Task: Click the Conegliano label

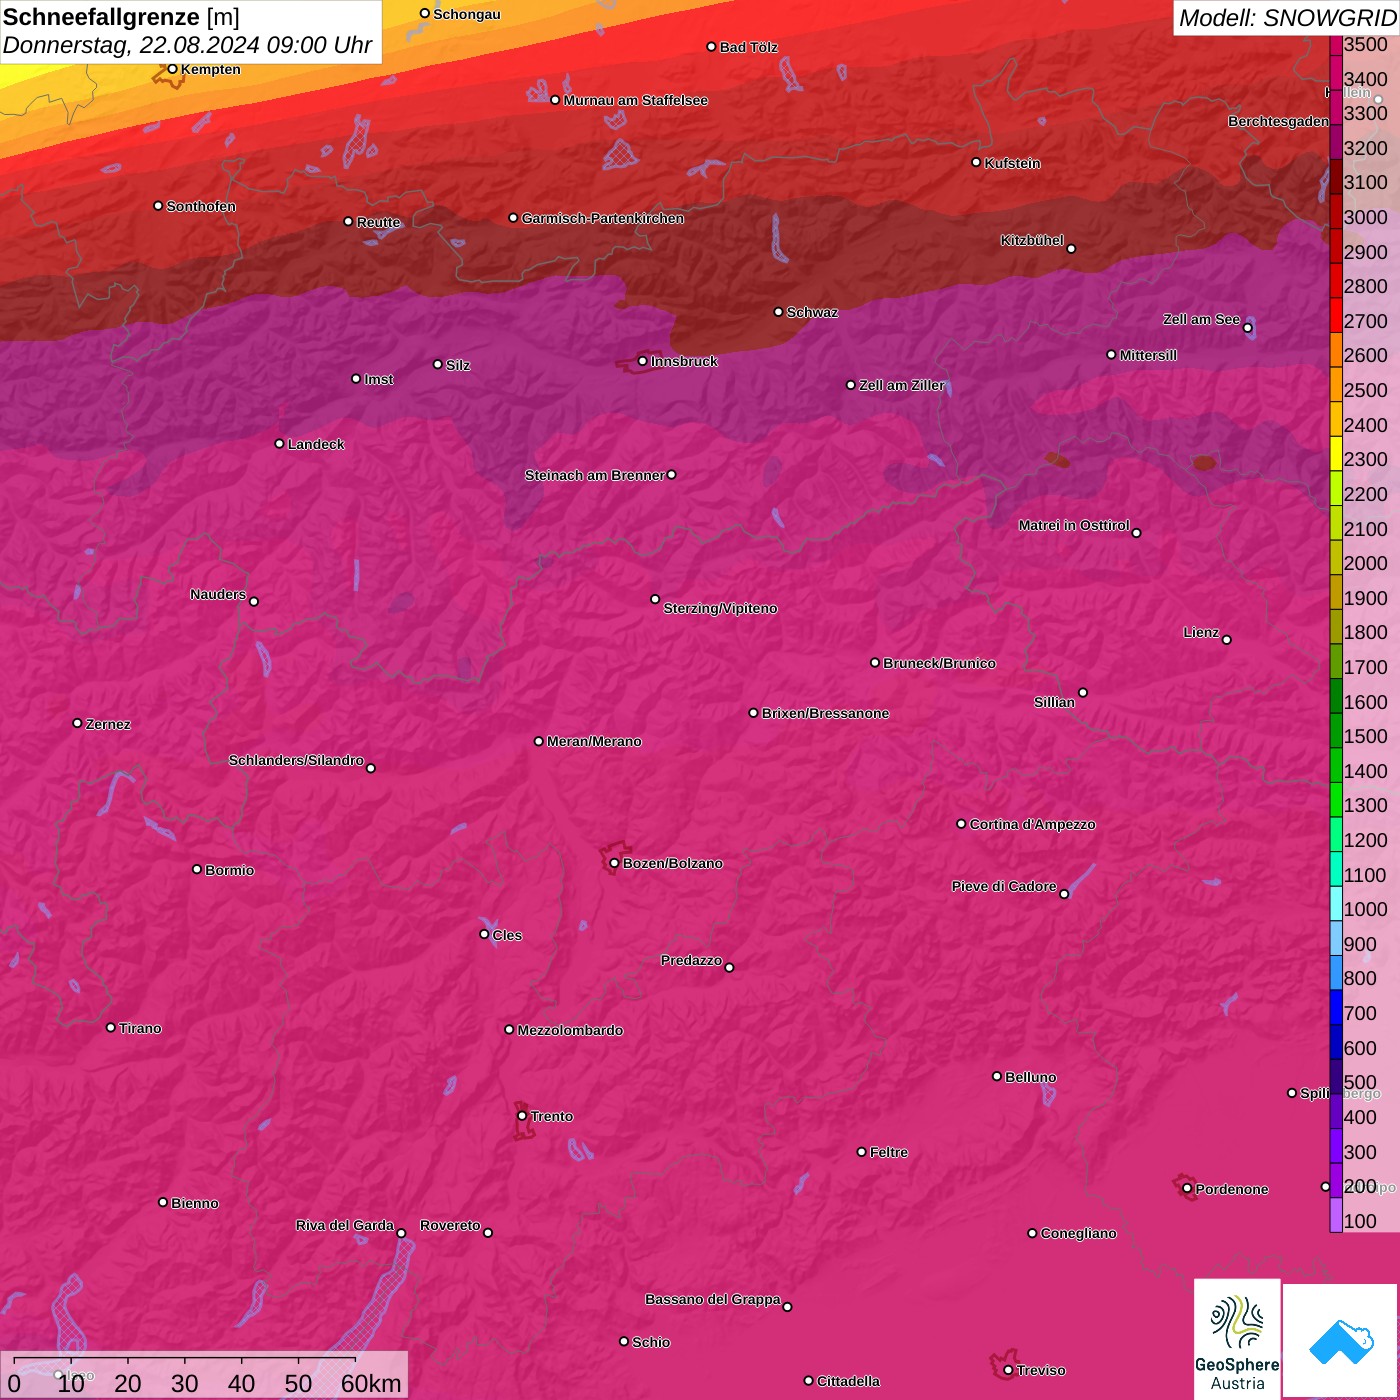Action: click(x=1079, y=1233)
